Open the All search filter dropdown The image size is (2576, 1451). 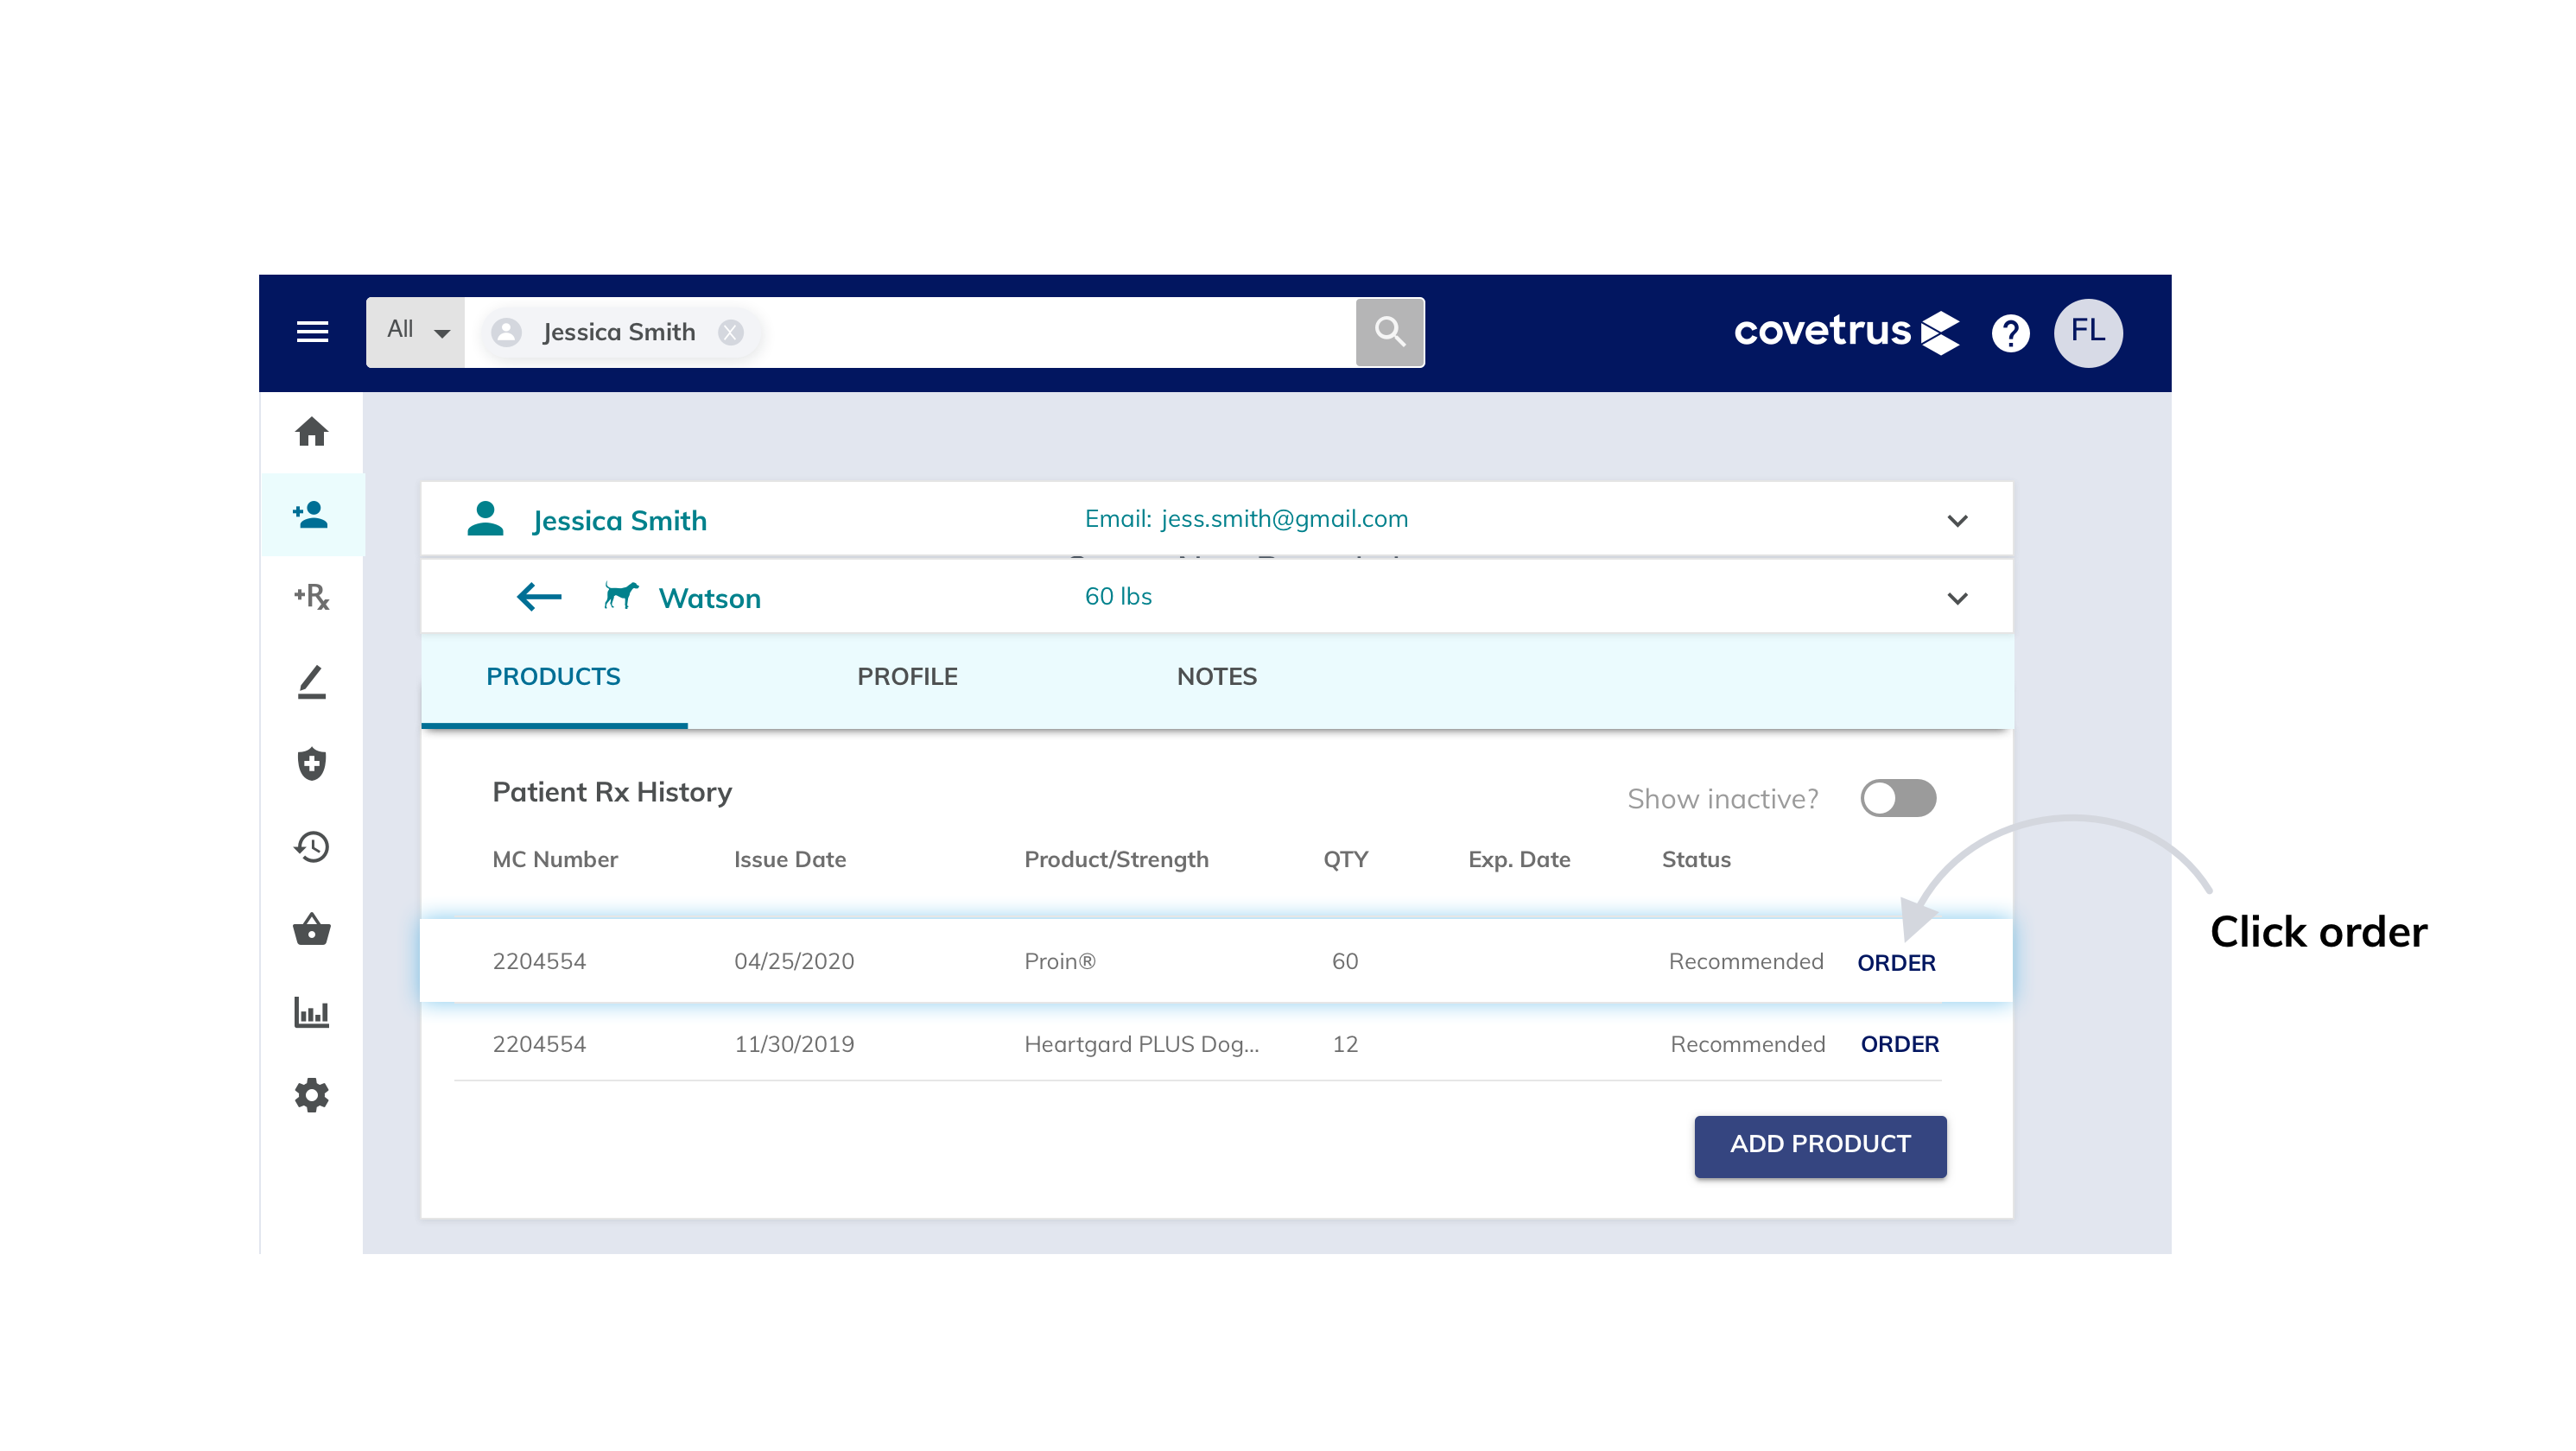pos(416,331)
